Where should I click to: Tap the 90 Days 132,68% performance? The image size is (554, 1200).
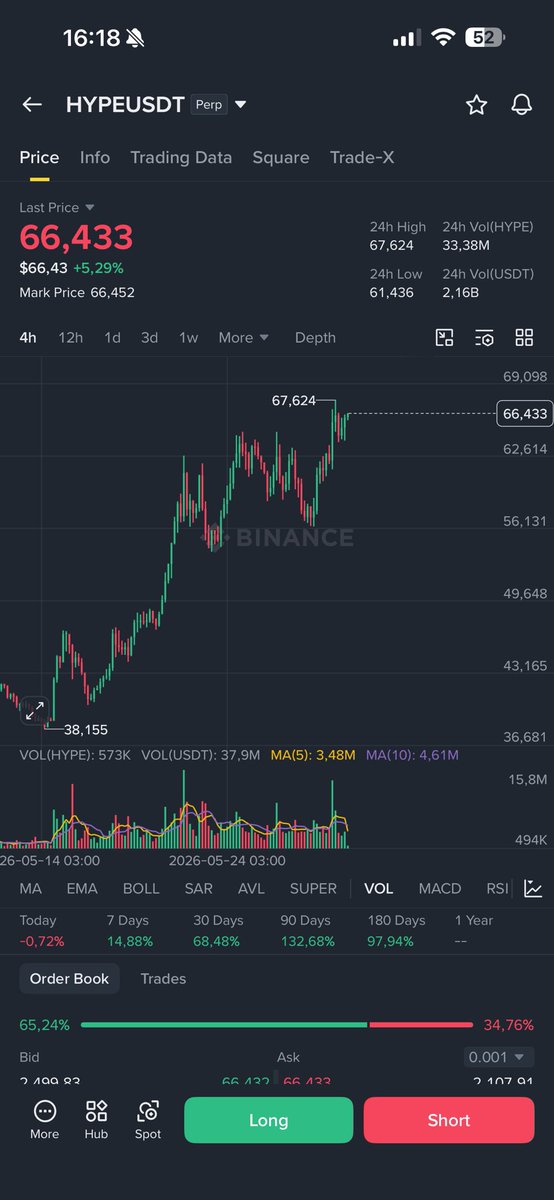[x=307, y=931]
